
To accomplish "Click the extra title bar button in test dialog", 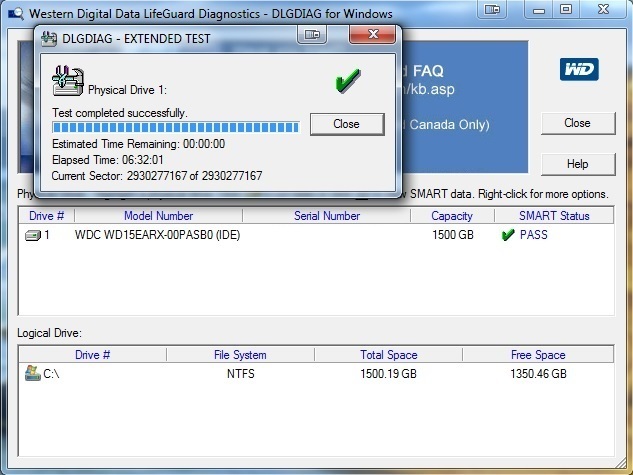I will coord(312,35).
